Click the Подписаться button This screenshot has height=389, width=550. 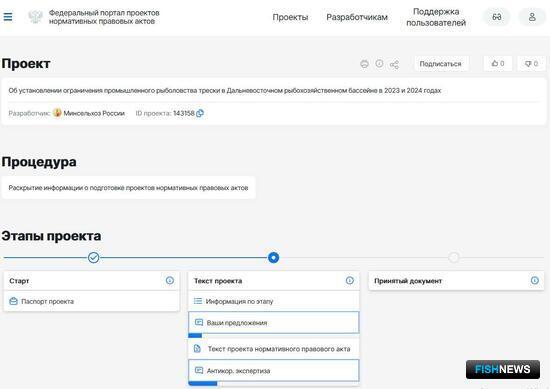tap(441, 64)
